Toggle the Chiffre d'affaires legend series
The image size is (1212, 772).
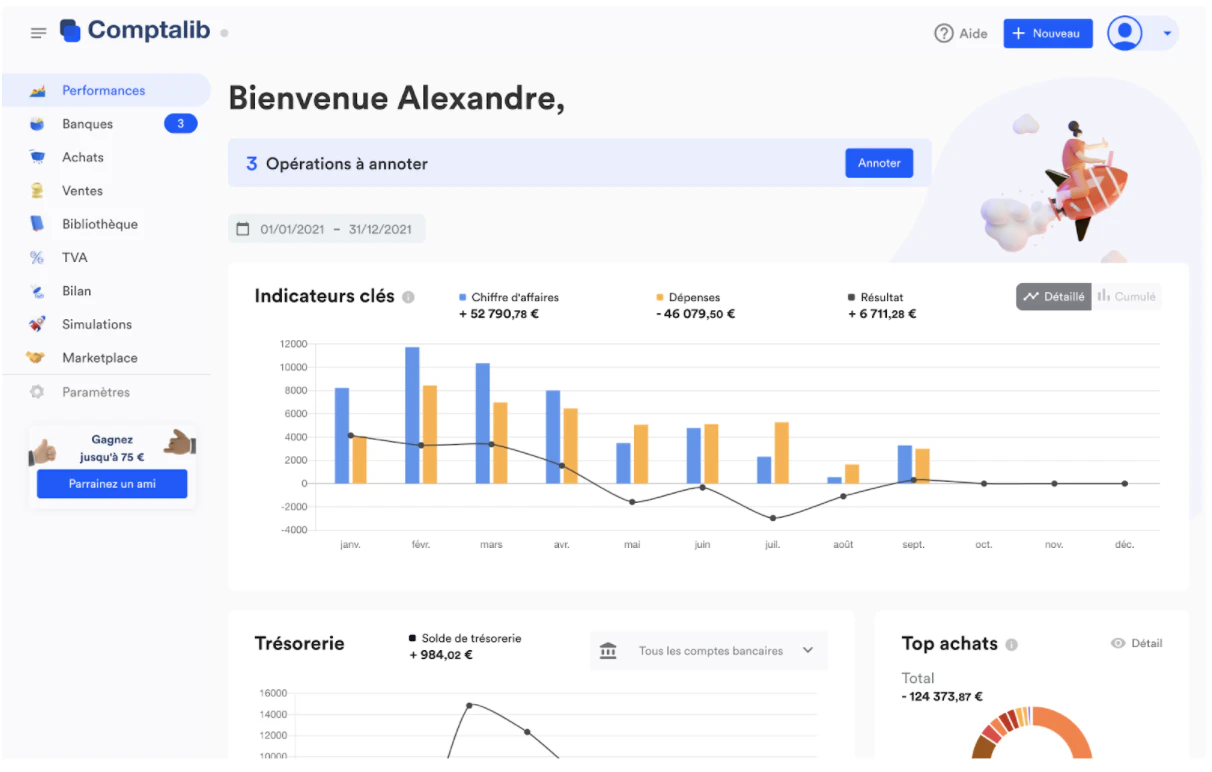(x=509, y=297)
